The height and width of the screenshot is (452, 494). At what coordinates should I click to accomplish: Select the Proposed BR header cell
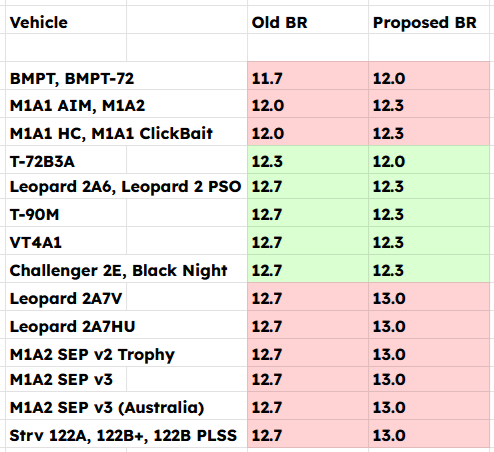click(x=429, y=20)
